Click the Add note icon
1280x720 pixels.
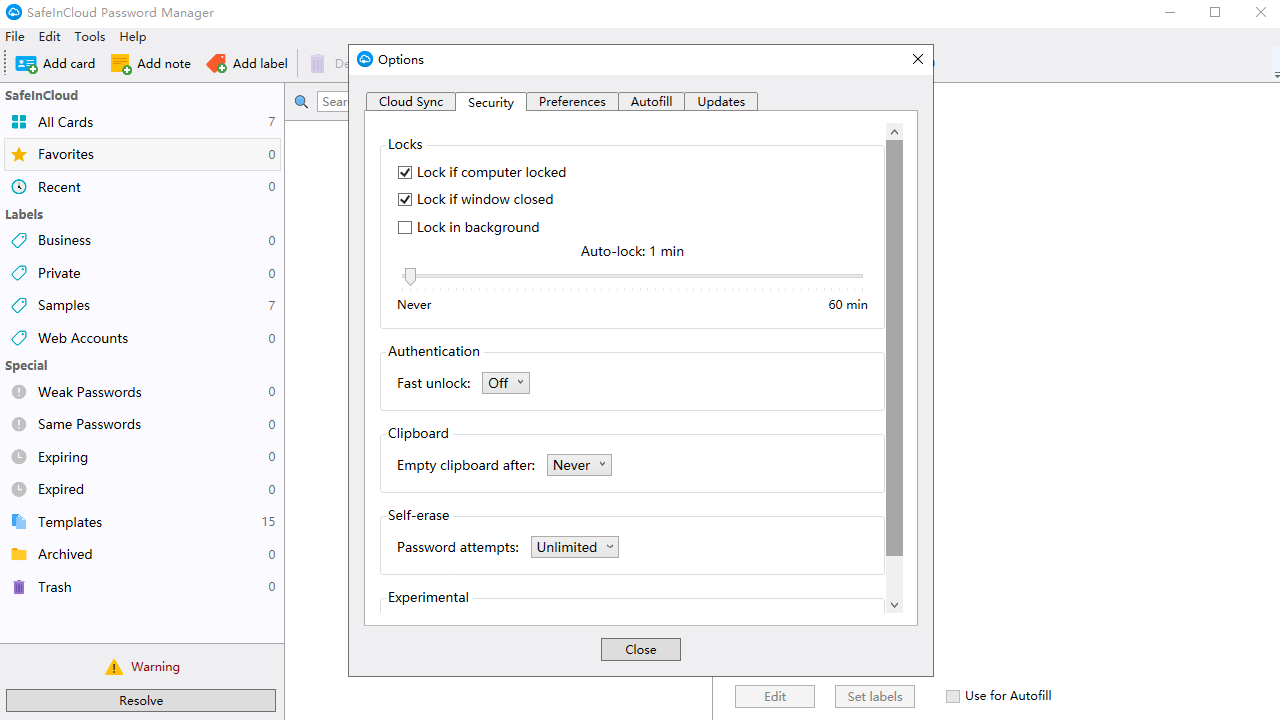coord(122,63)
